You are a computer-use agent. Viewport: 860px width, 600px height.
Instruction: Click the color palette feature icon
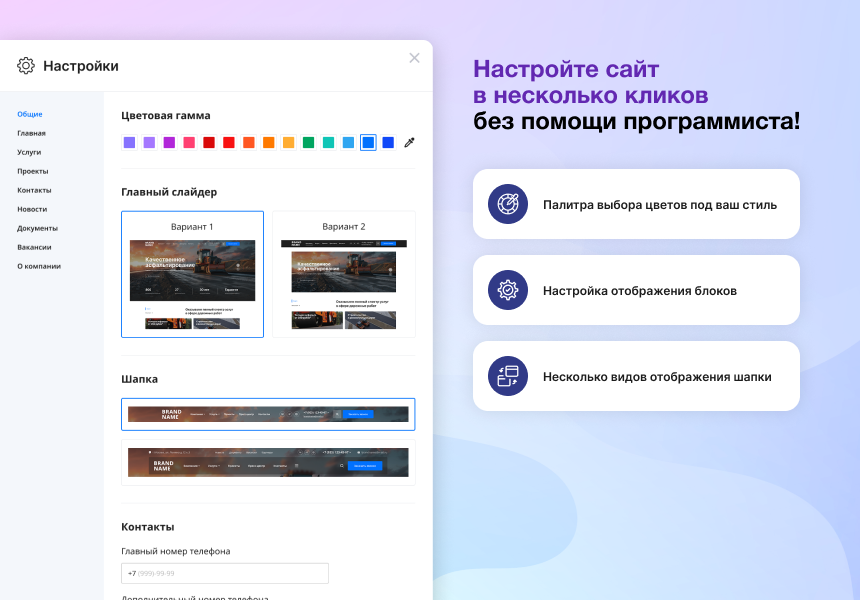[x=507, y=204]
